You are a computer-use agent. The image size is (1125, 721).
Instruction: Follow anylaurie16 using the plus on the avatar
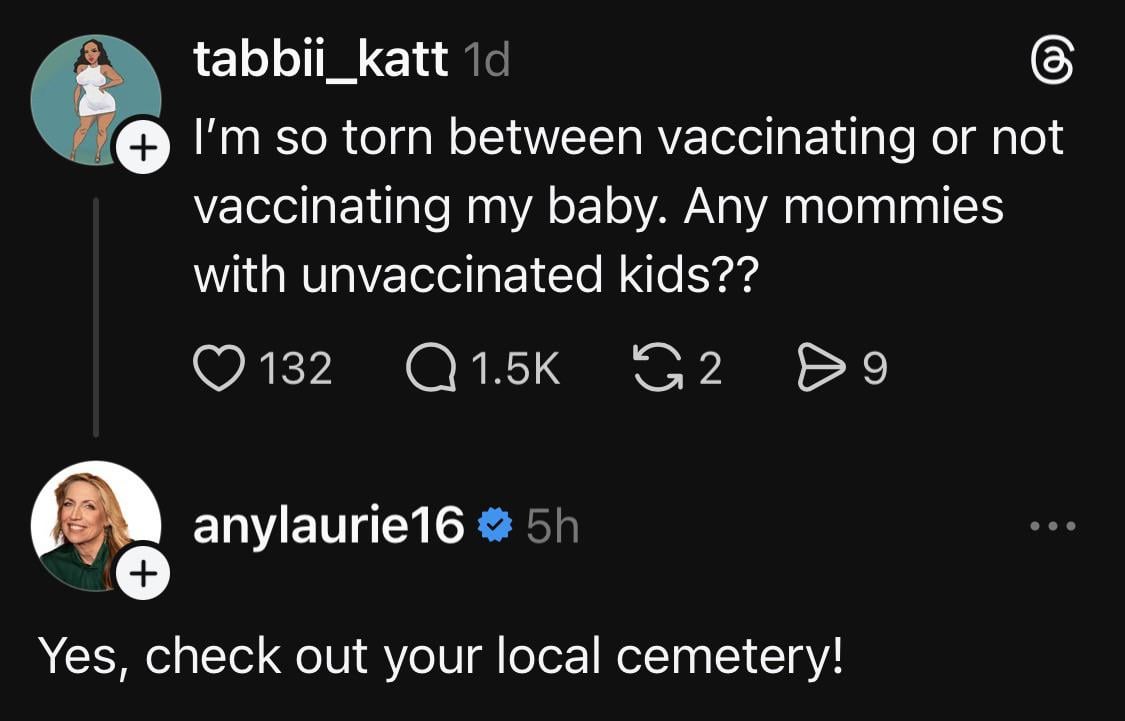coord(145,573)
